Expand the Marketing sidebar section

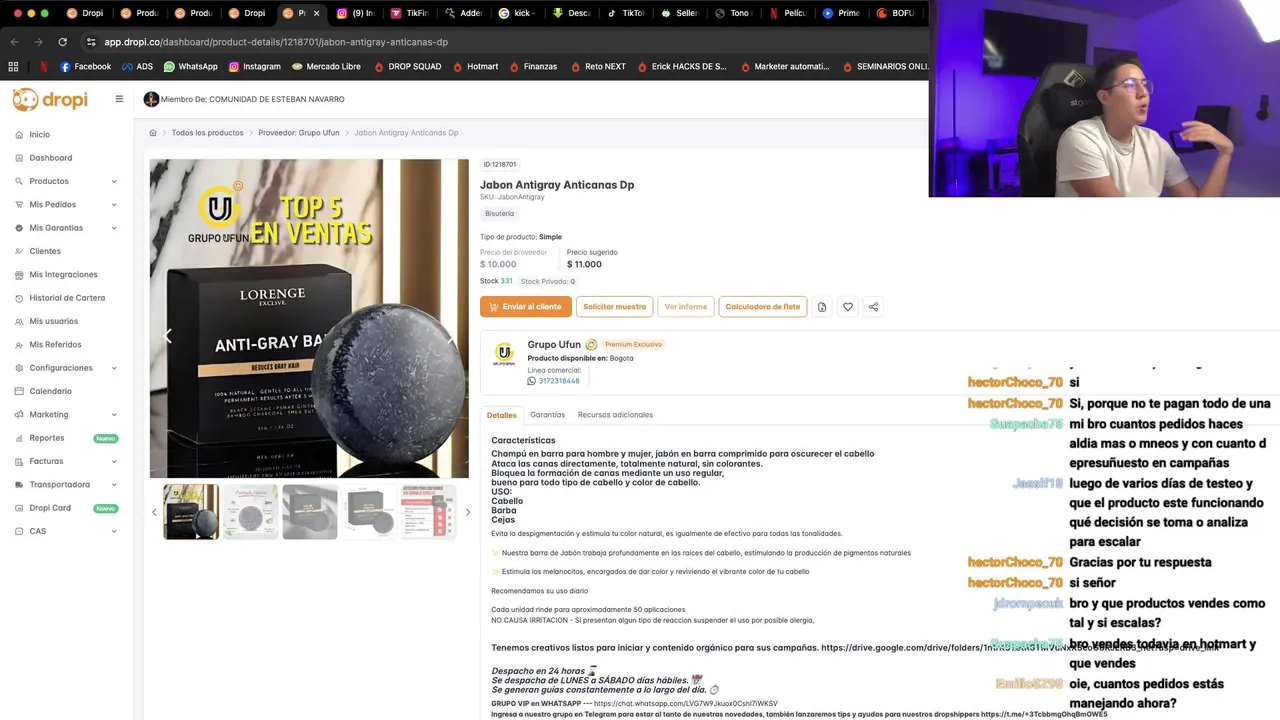point(66,414)
